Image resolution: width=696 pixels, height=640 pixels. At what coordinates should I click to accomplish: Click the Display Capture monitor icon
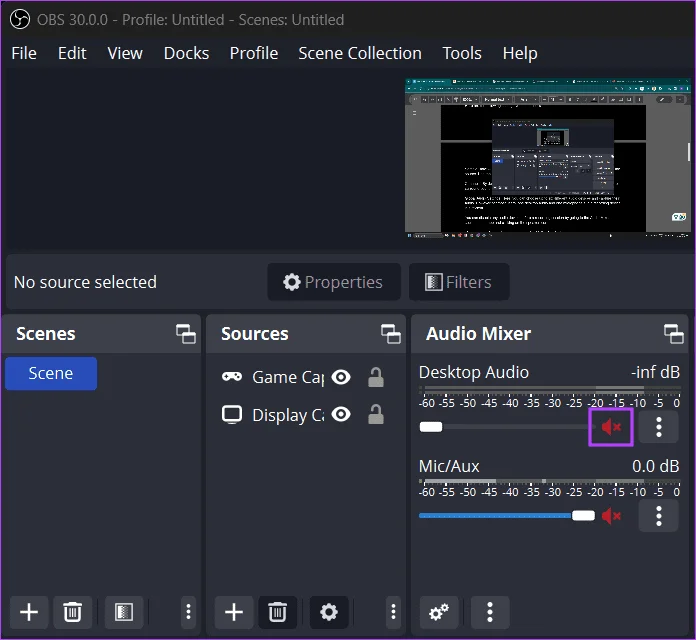point(232,415)
